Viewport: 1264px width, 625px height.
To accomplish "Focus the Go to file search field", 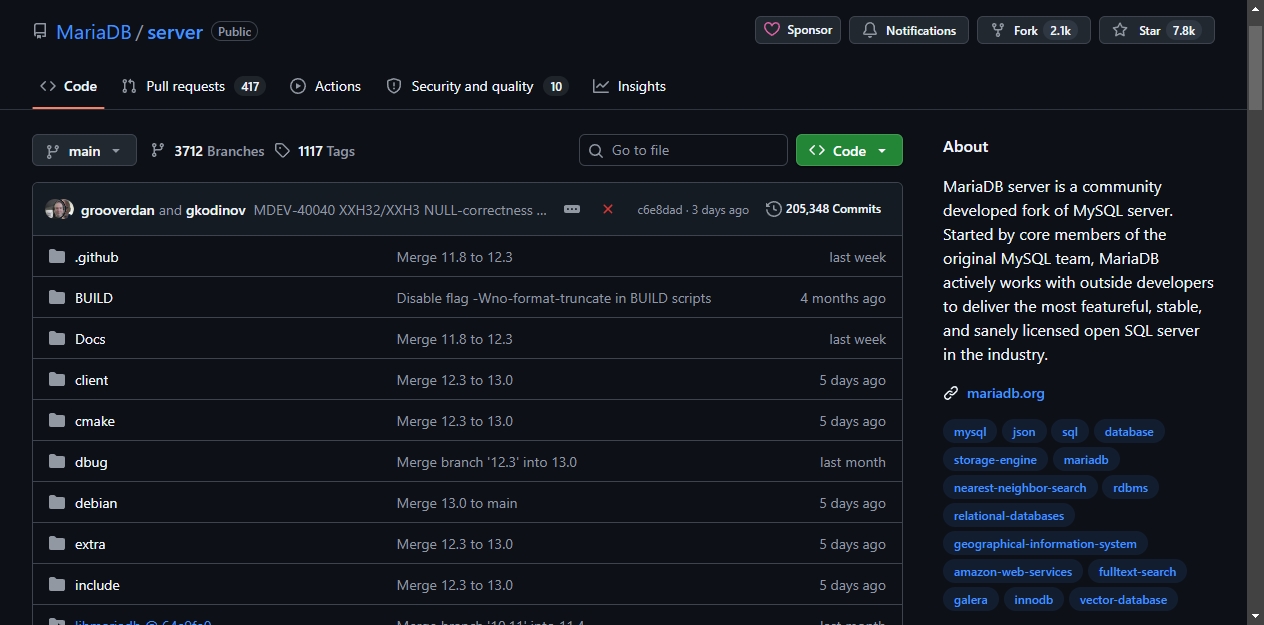I will (683, 150).
